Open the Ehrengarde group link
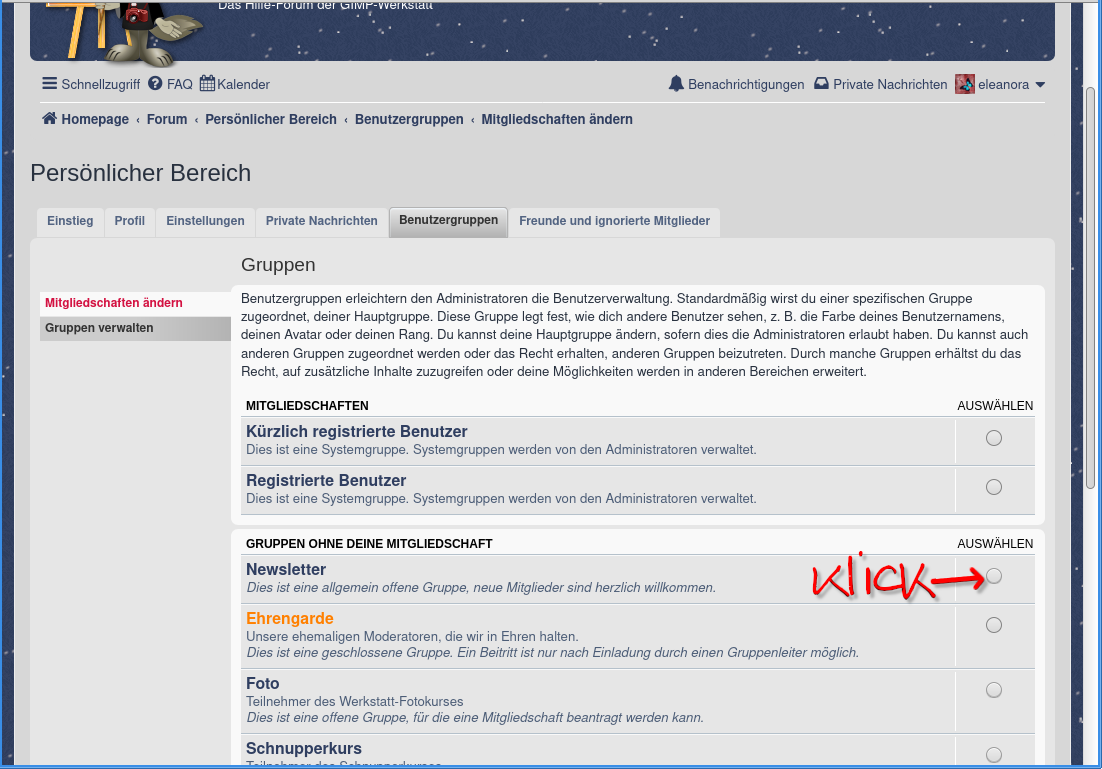1102x769 pixels. click(x=290, y=619)
